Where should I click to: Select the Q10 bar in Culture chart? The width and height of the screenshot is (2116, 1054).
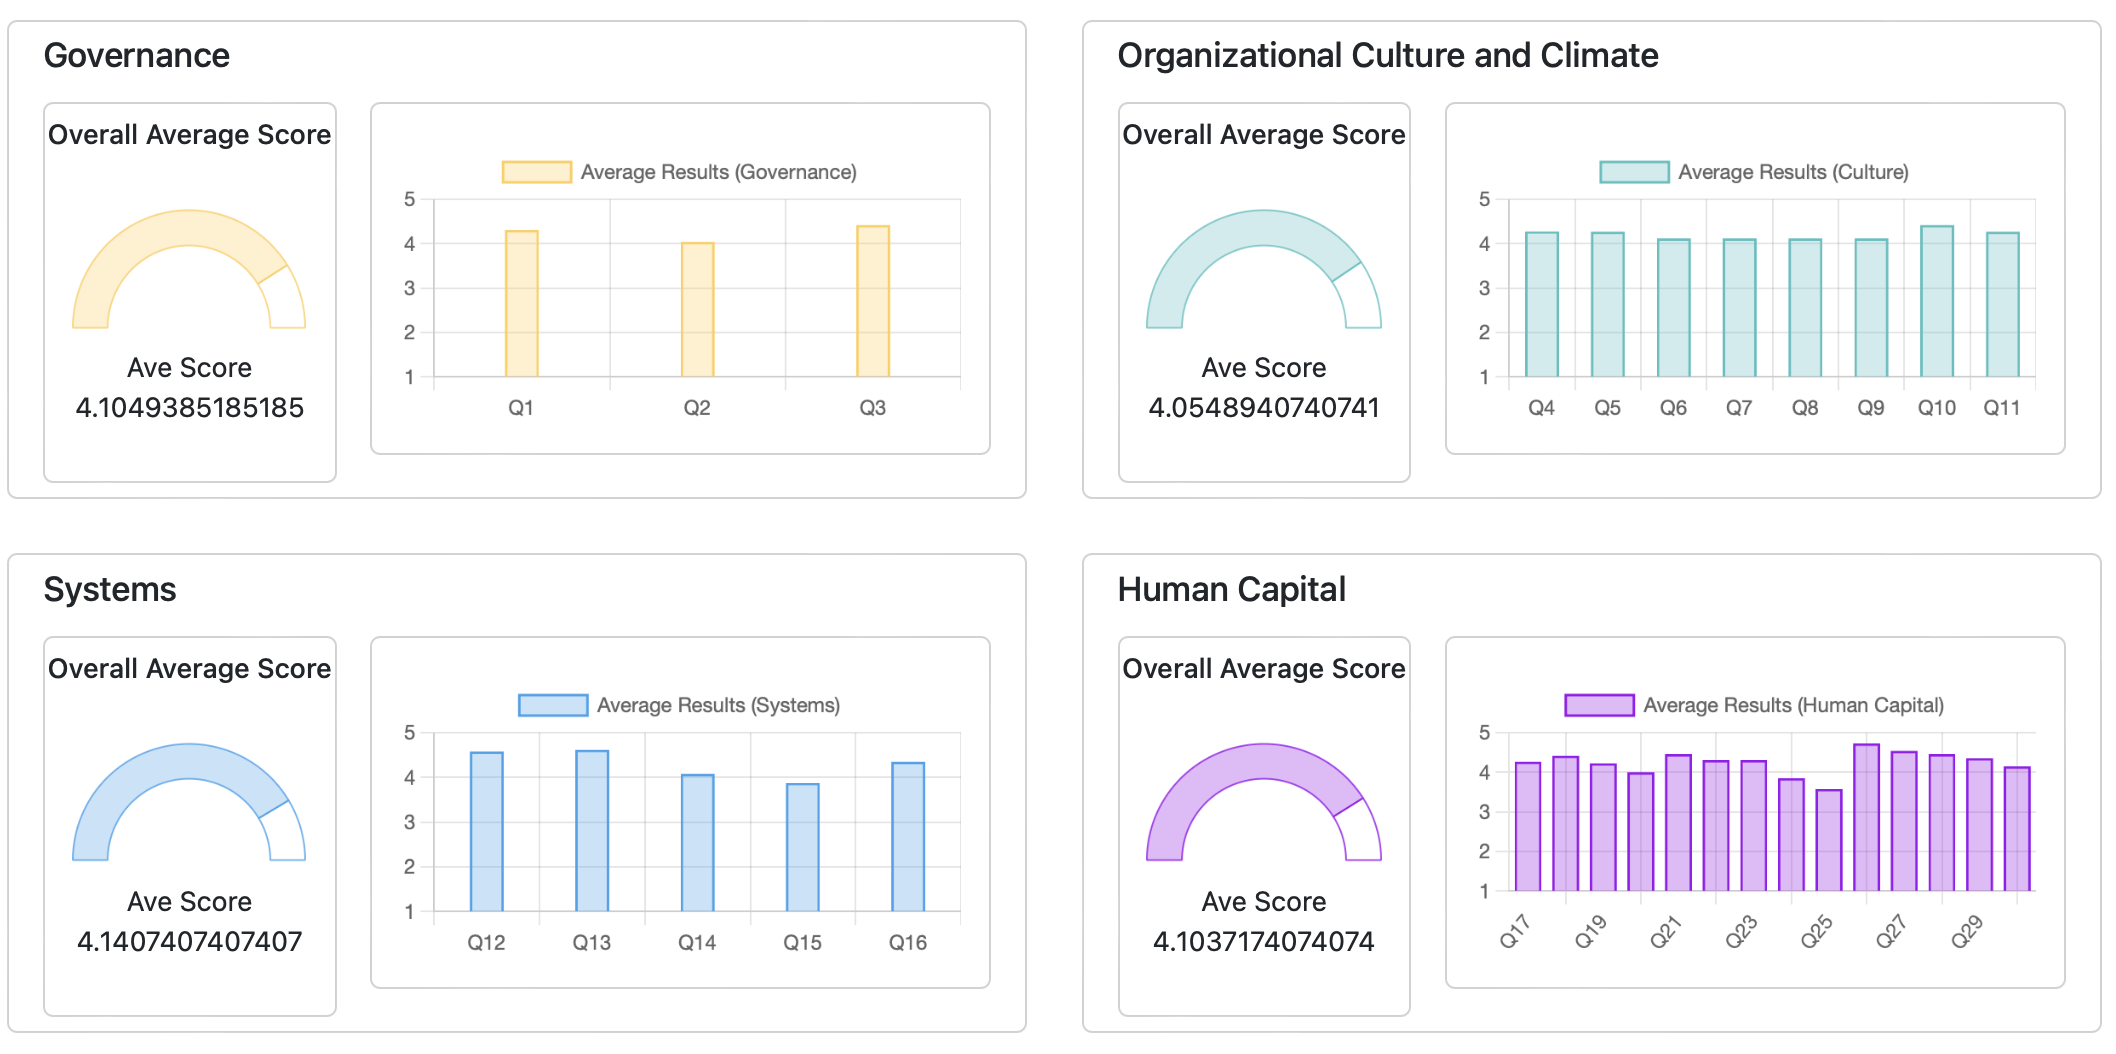[x=1936, y=302]
